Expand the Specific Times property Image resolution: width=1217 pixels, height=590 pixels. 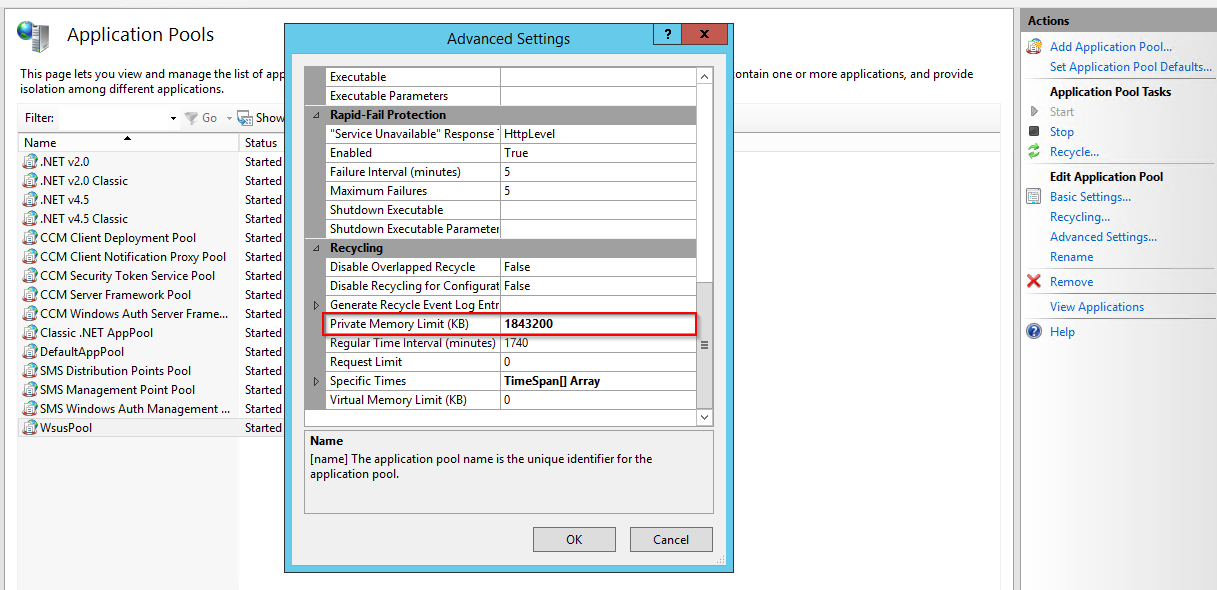(317, 381)
